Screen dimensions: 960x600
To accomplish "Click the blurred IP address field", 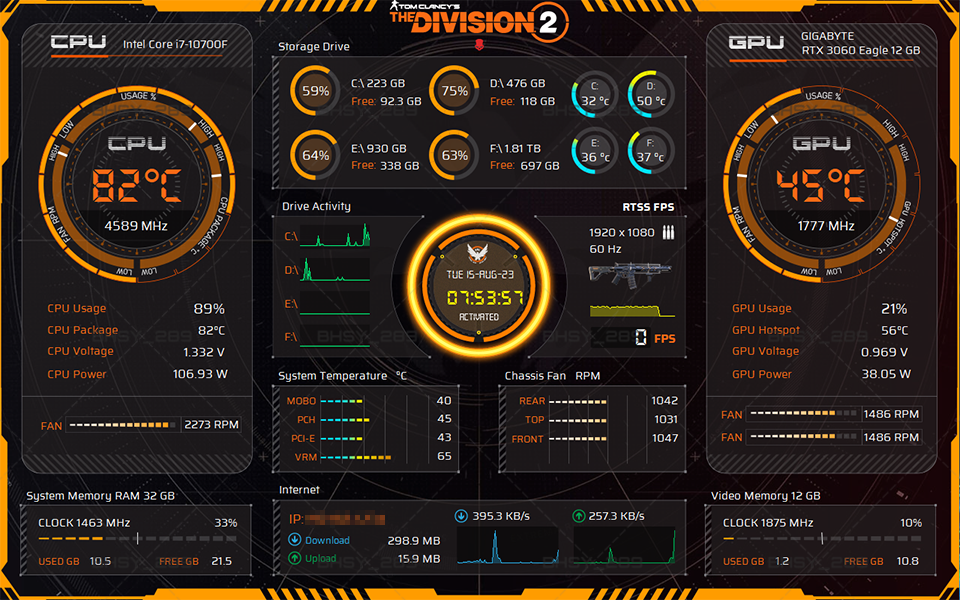I will pos(345,519).
